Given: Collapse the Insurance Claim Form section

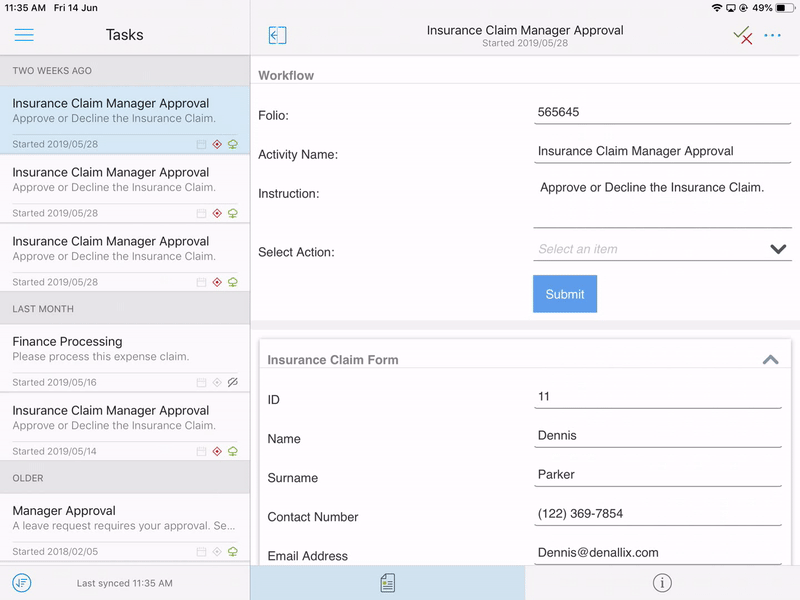Looking at the screenshot, I should click(770, 360).
